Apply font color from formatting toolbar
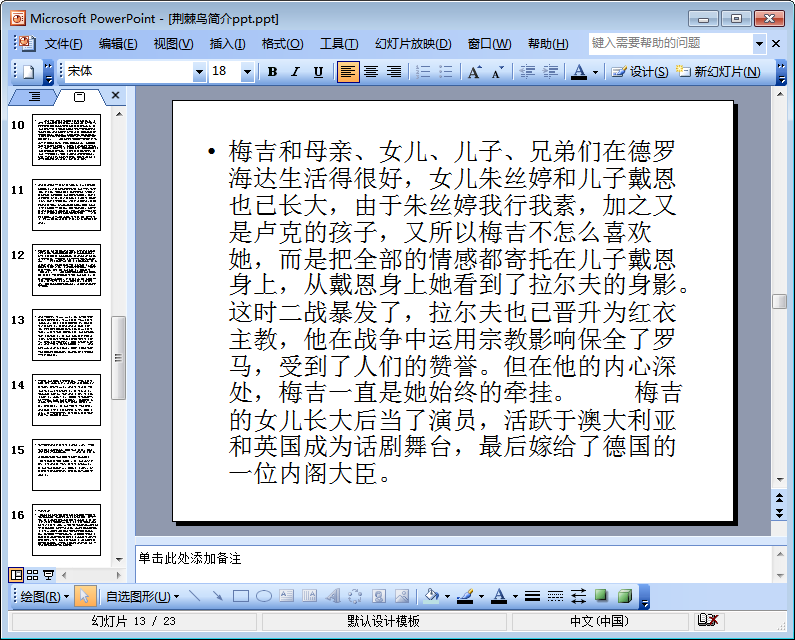Screen dimensions: 795x640 579,72
